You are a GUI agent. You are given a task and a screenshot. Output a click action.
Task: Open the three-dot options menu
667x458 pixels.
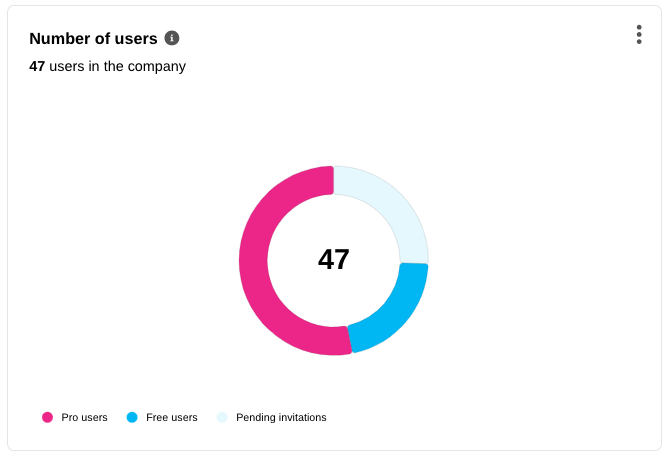pos(639,35)
